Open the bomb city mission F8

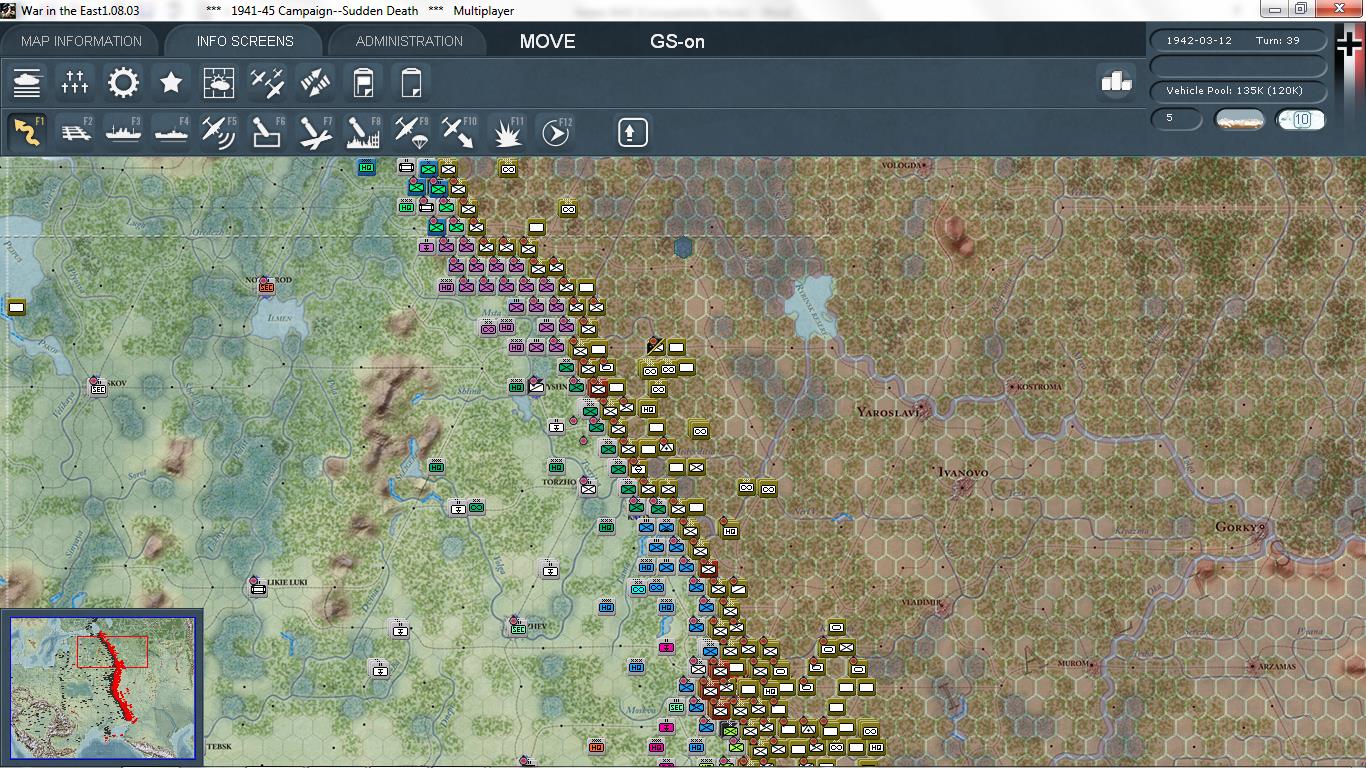(x=363, y=131)
